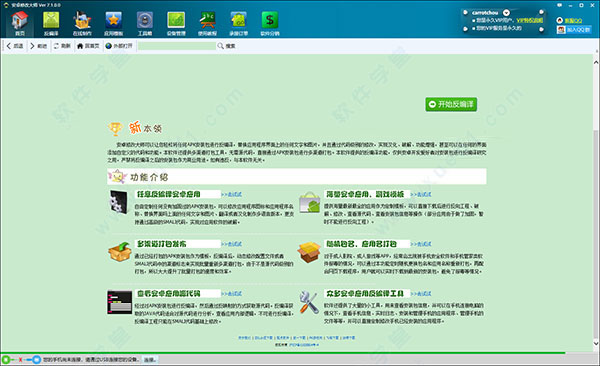Select the green Android decompile icon
This screenshot has height=366, width=600.
point(51,23)
